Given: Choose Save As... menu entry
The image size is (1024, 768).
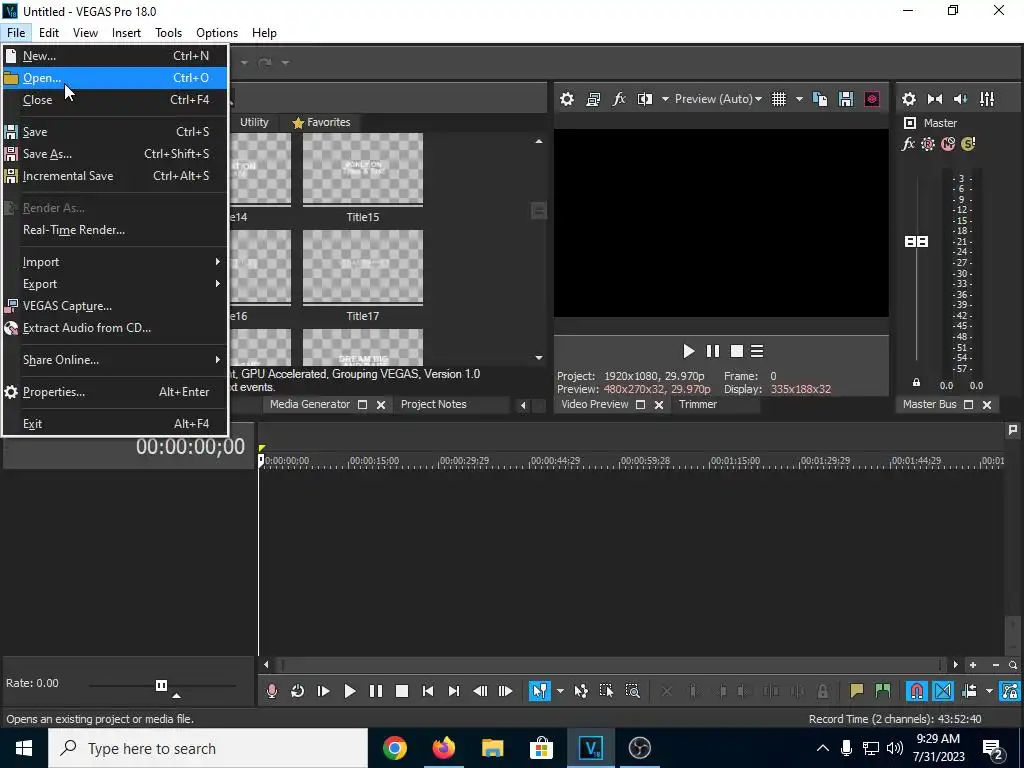Looking at the screenshot, I should coord(115,154).
